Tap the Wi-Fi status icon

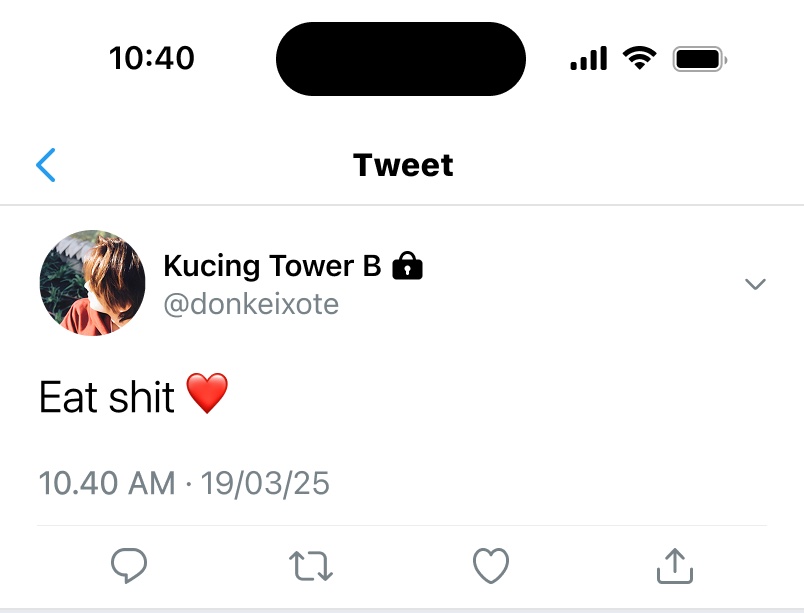(639, 58)
